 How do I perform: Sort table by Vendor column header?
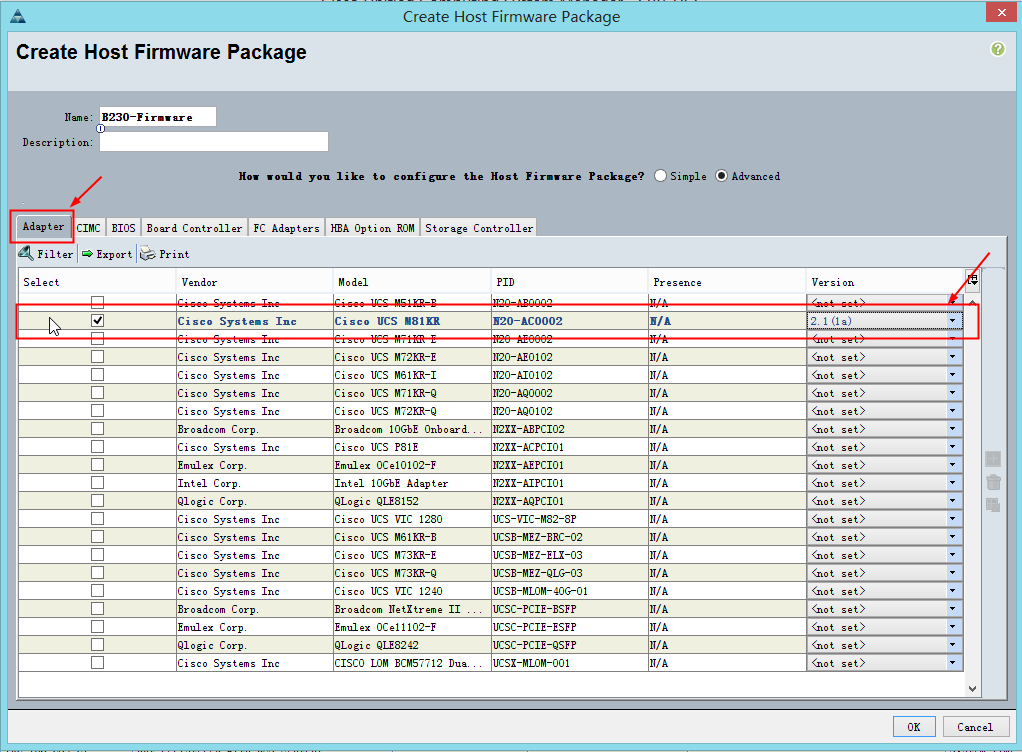tap(254, 282)
